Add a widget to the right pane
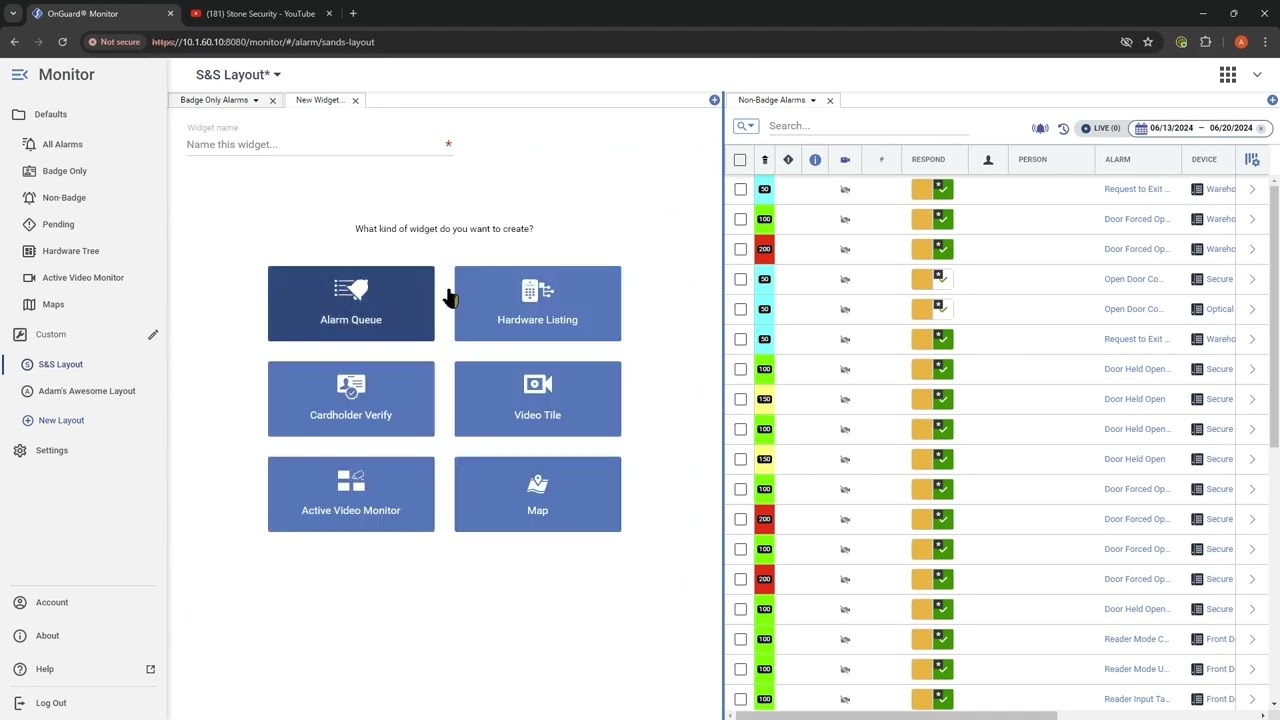The width and height of the screenshot is (1280, 720). coord(1272,100)
